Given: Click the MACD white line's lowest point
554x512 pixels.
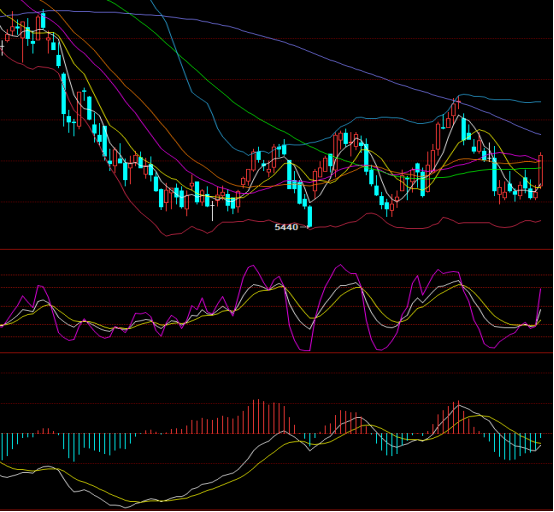Looking at the screenshot, I should coord(125,507).
